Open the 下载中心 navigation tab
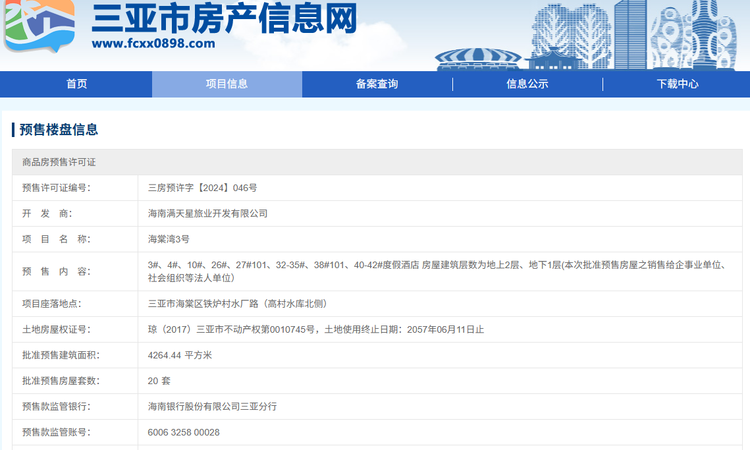This screenshot has width=750, height=450. click(677, 84)
